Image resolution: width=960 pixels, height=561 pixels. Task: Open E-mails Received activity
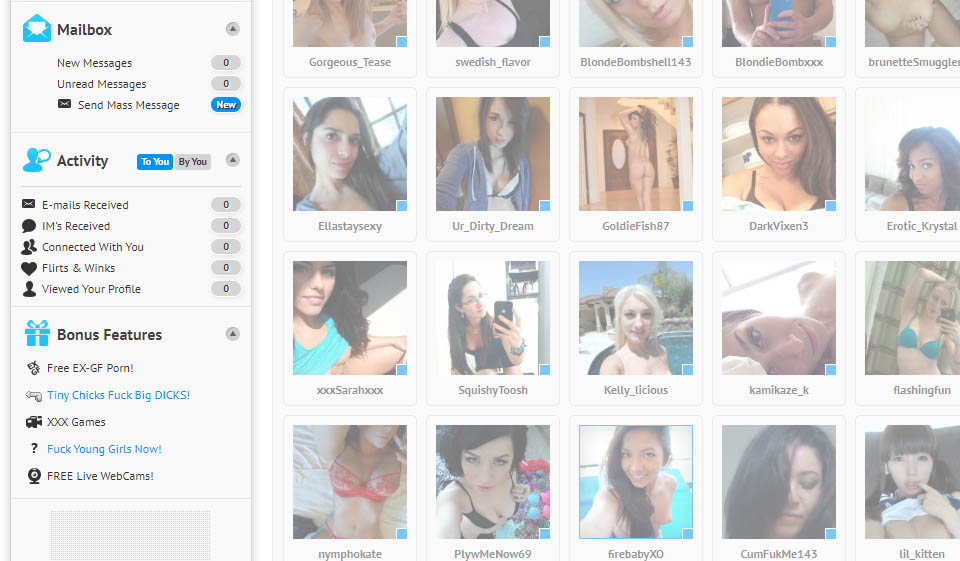85,205
